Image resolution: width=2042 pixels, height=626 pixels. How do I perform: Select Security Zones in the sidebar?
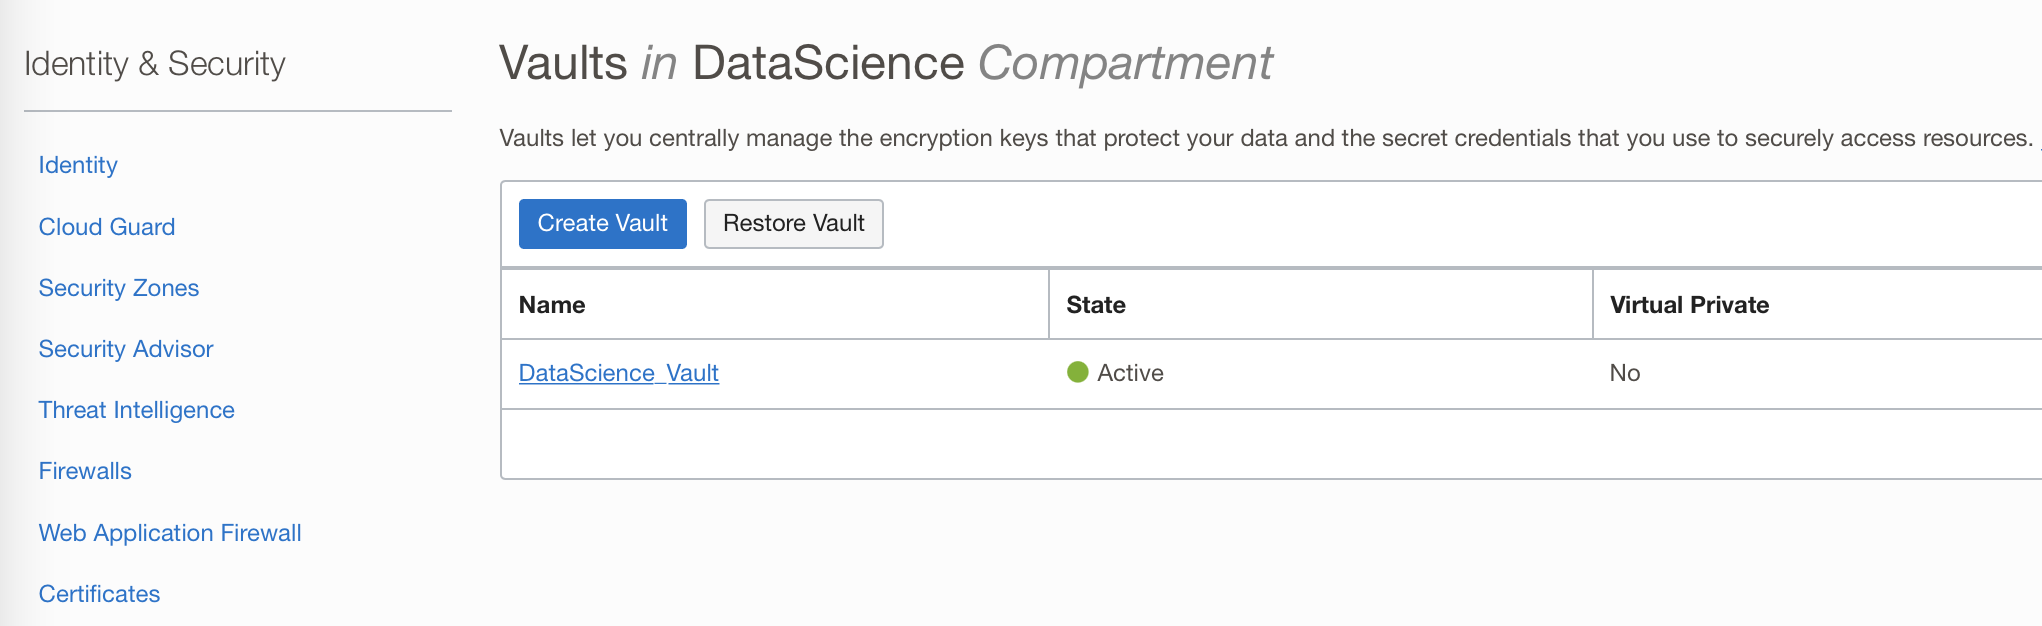click(x=119, y=288)
